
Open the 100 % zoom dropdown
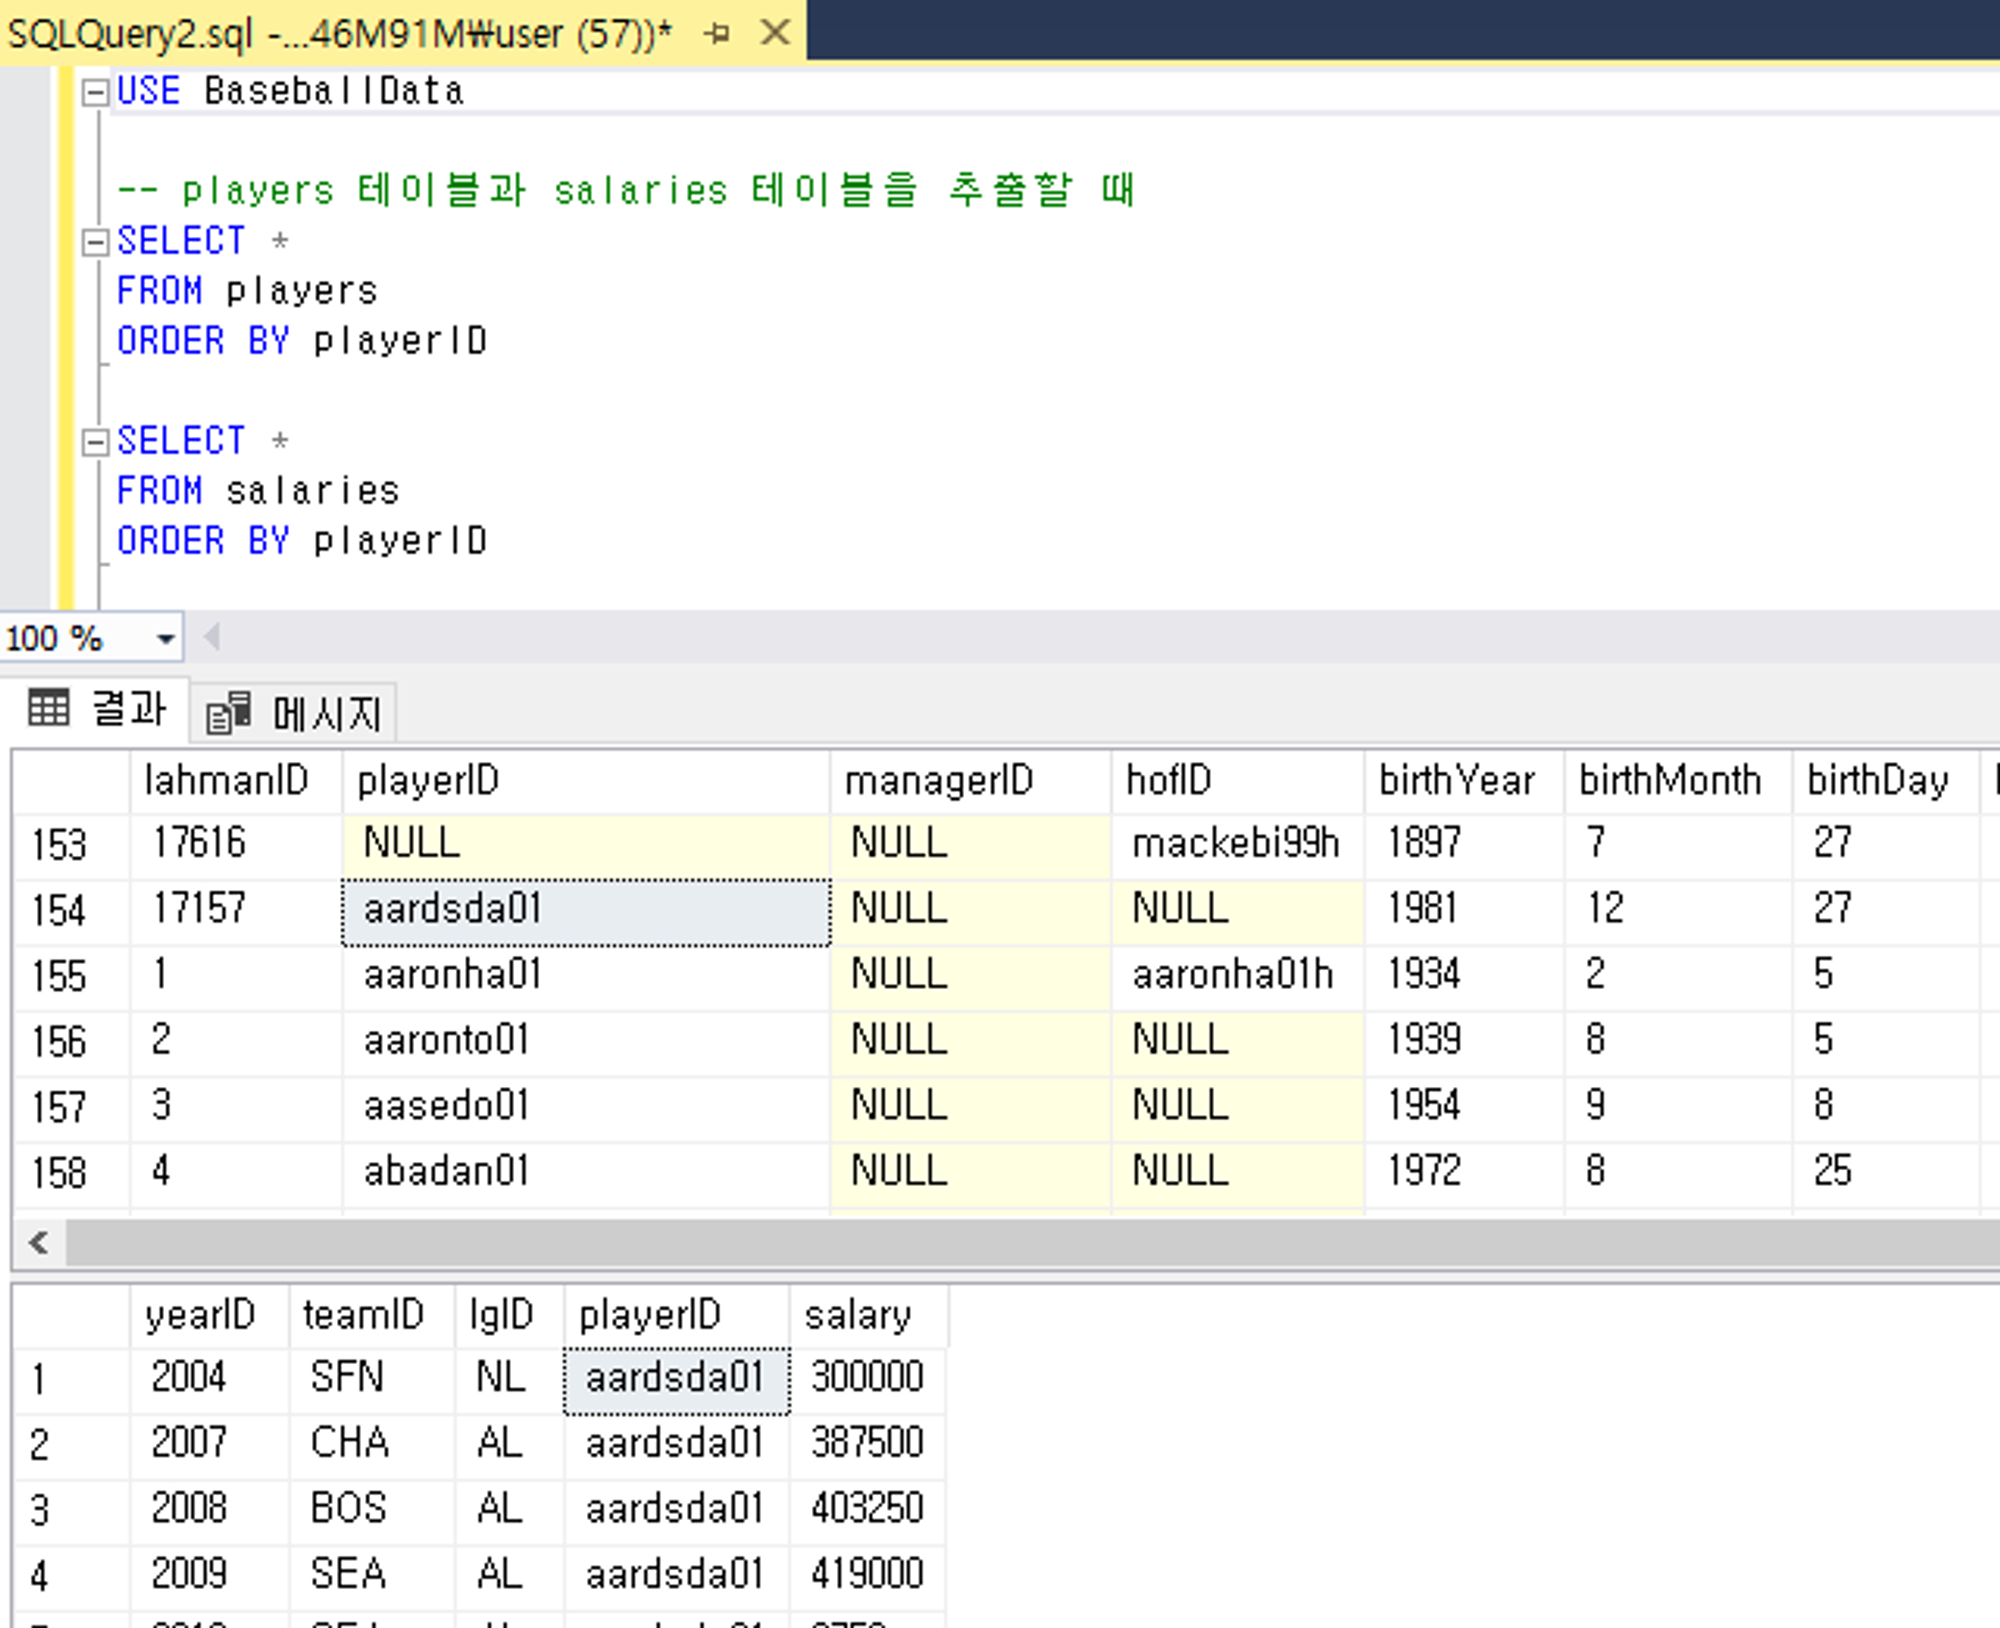click(x=165, y=638)
